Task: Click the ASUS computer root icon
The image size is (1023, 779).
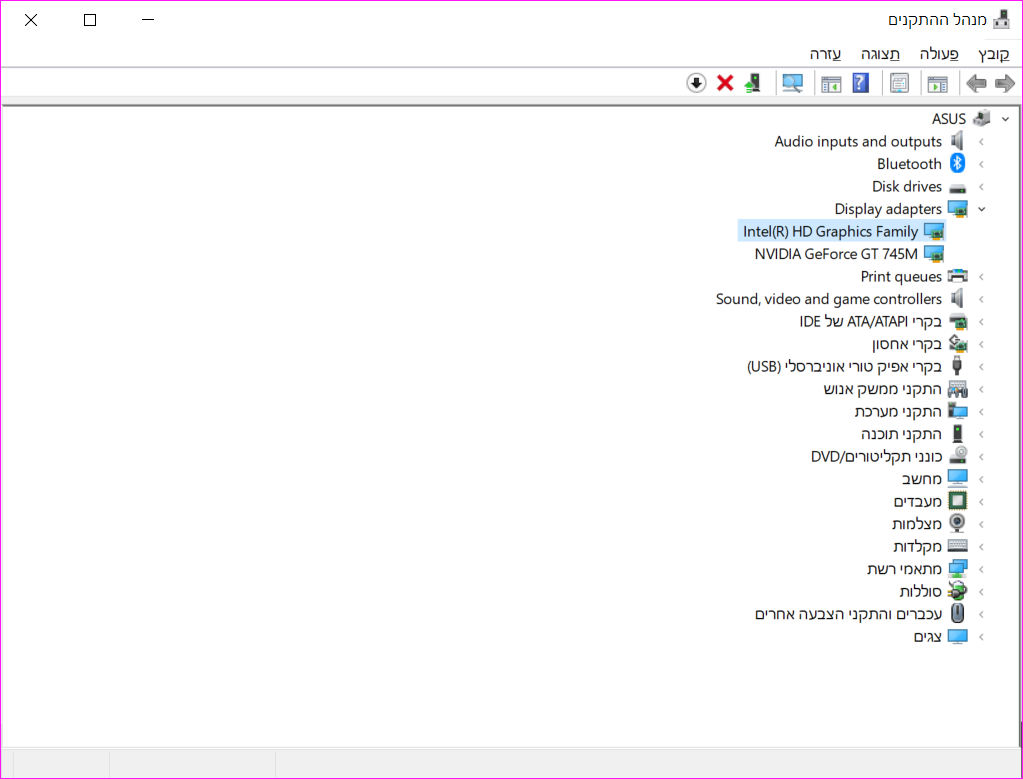Action: [981, 118]
